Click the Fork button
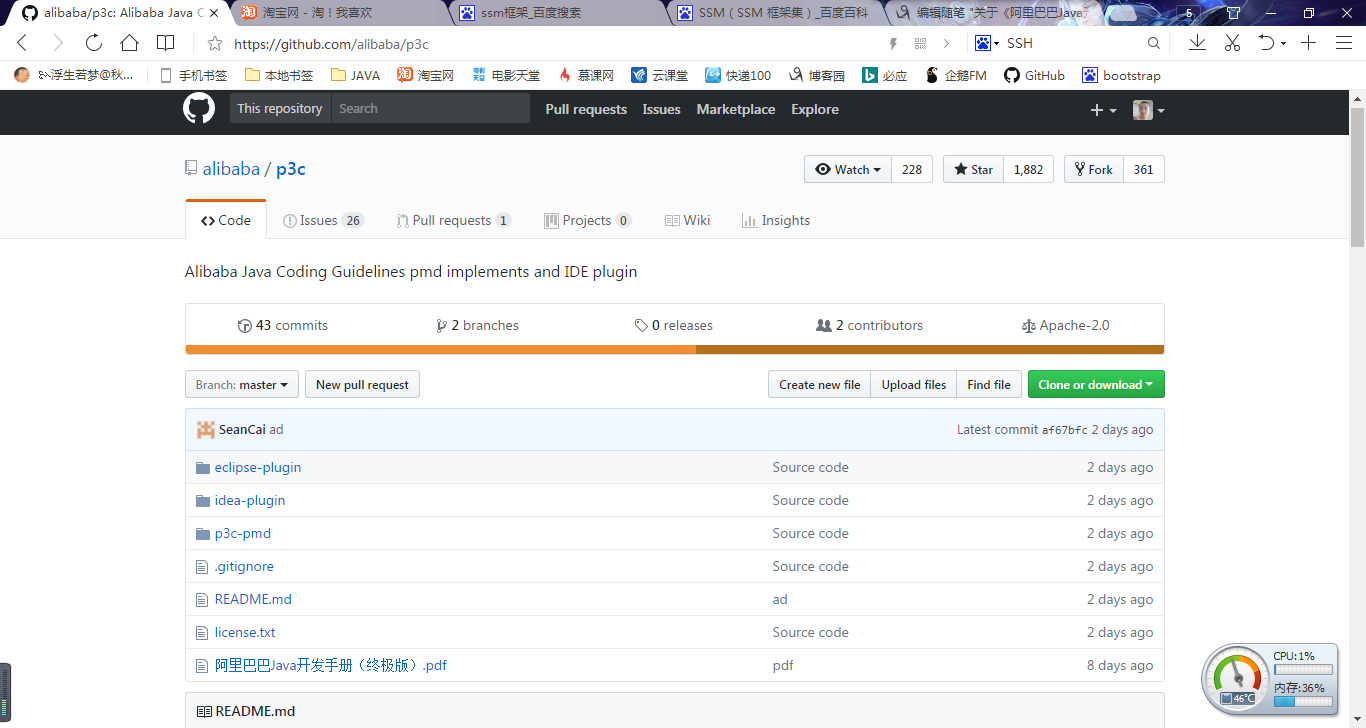Screen dimensions: 1366x728 (x=1094, y=169)
